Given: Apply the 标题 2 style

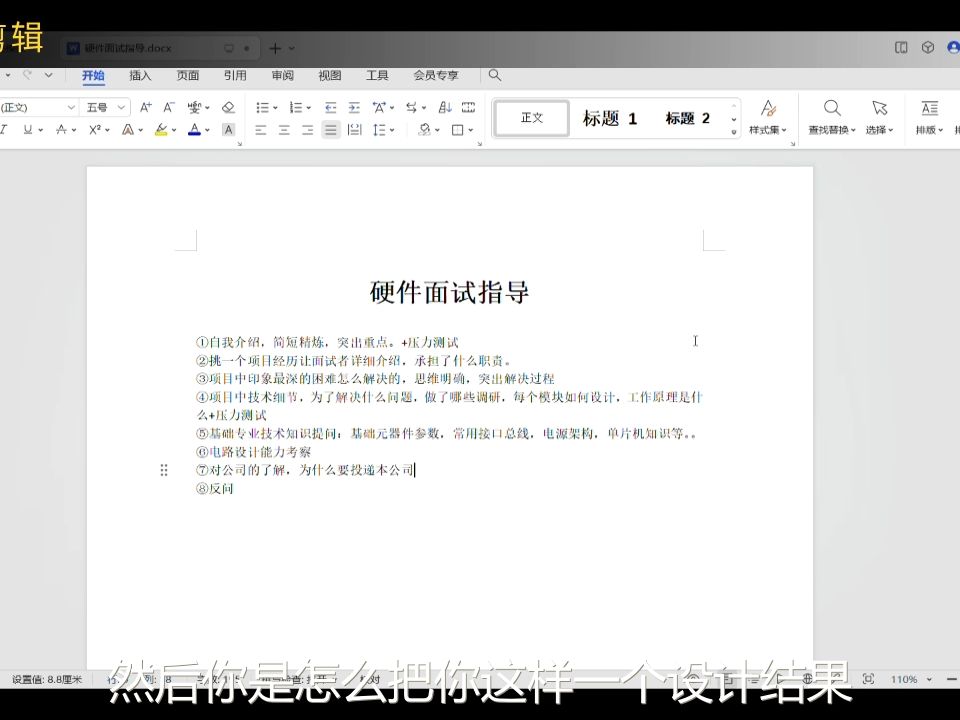Looking at the screenshot, I should click(688, 118).
